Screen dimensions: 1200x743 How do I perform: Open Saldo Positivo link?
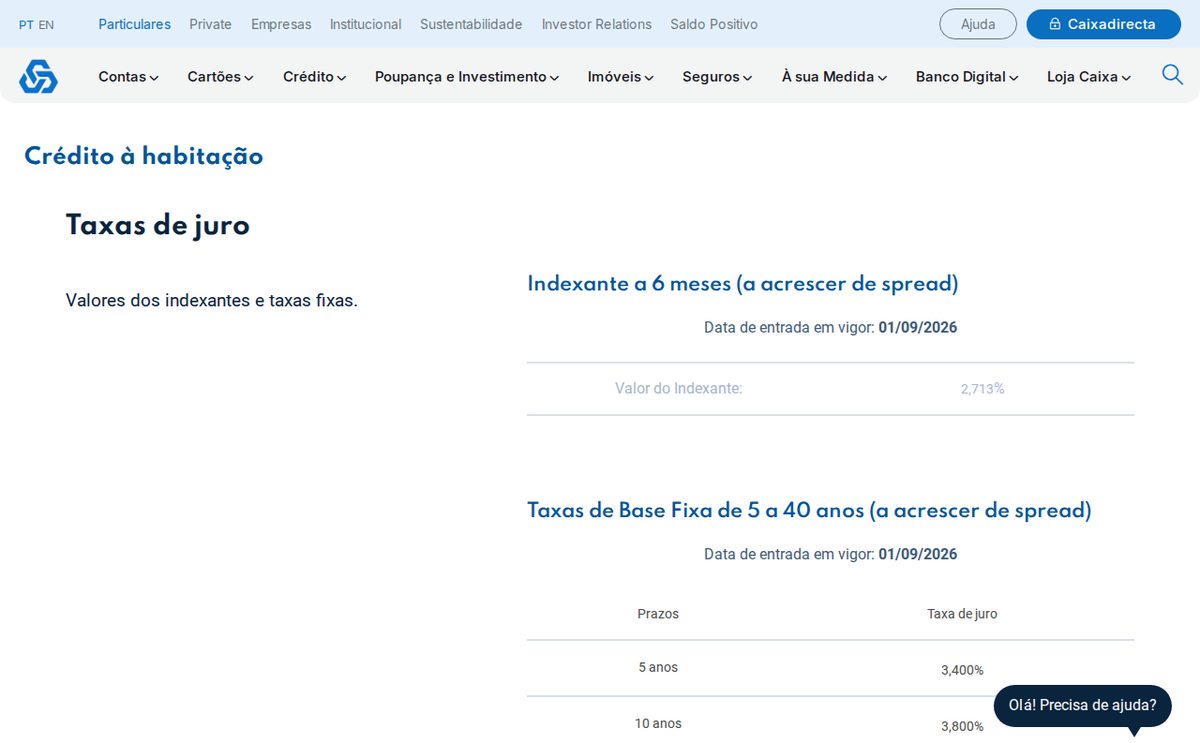pyautogui.click(x=714, y=24)
